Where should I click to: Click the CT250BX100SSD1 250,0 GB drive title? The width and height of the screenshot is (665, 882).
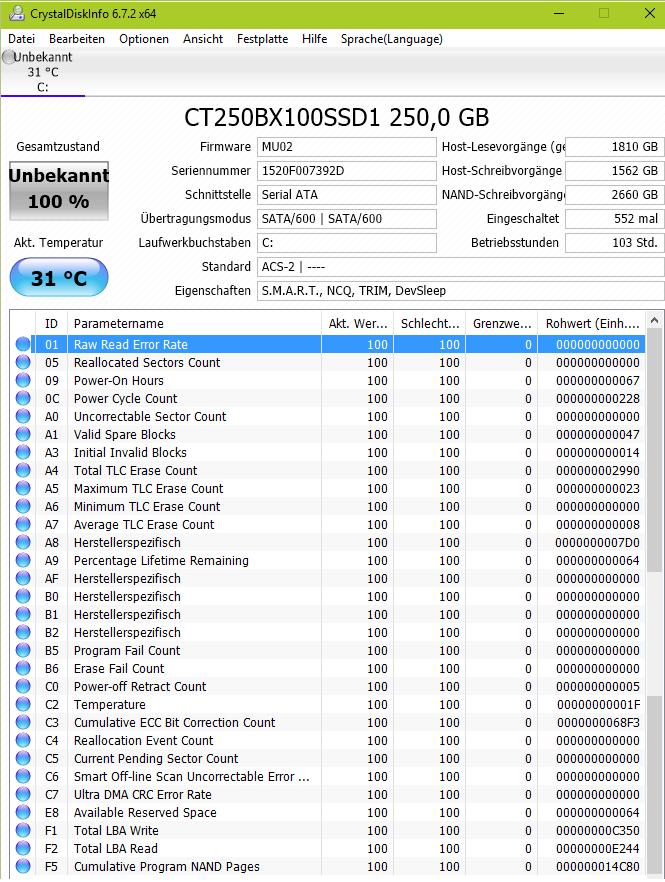point(336,118)
